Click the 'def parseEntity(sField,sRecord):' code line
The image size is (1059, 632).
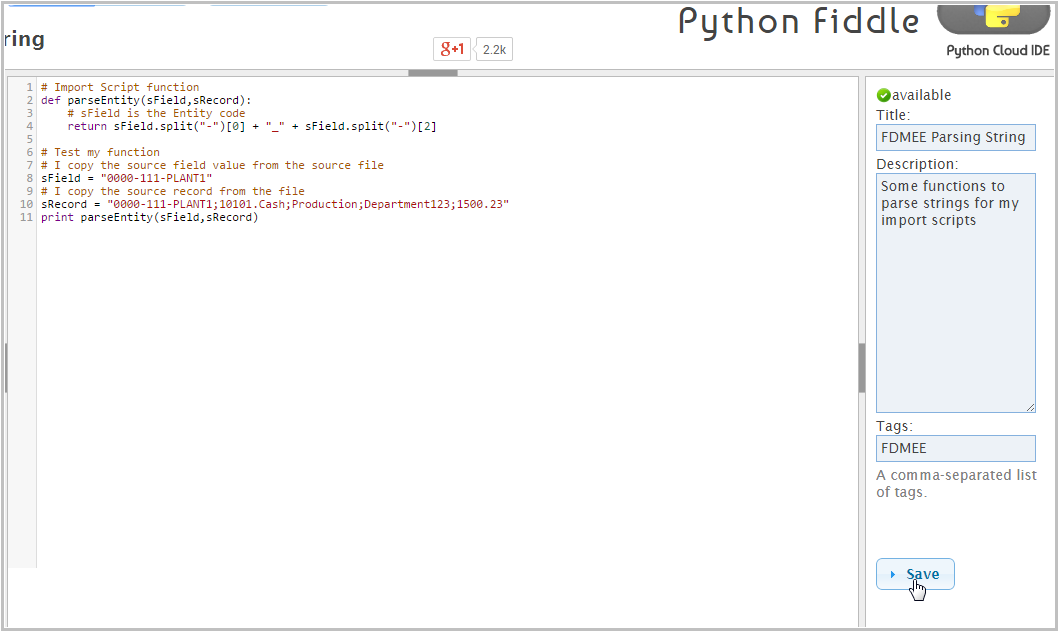coord(146,100)
